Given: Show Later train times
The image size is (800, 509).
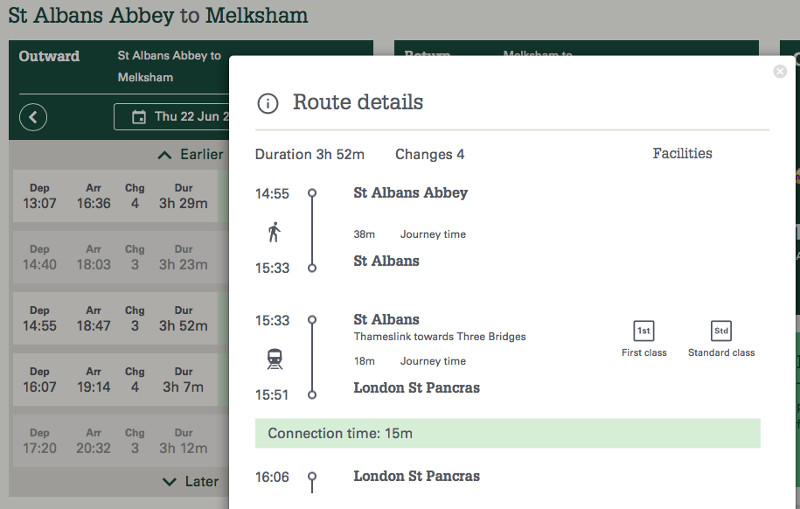Looking at the screenshot, I should tap(190, 481).
